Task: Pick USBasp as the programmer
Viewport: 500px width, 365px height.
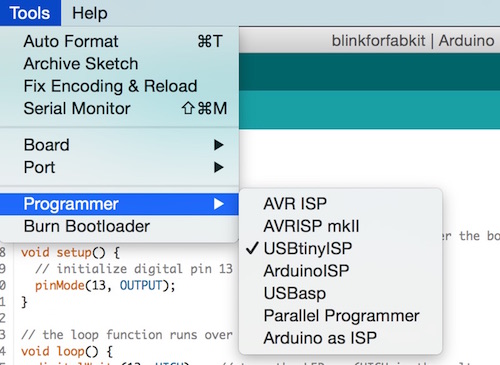Action: point(341,293)
